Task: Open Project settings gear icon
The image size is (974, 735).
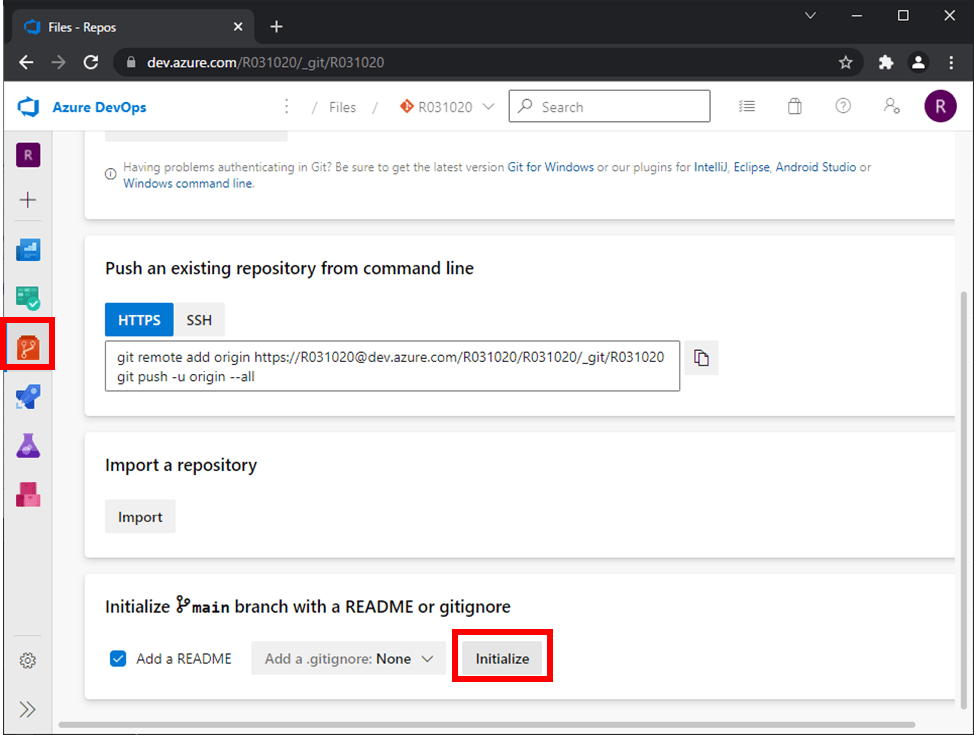Action: point(27,660)
